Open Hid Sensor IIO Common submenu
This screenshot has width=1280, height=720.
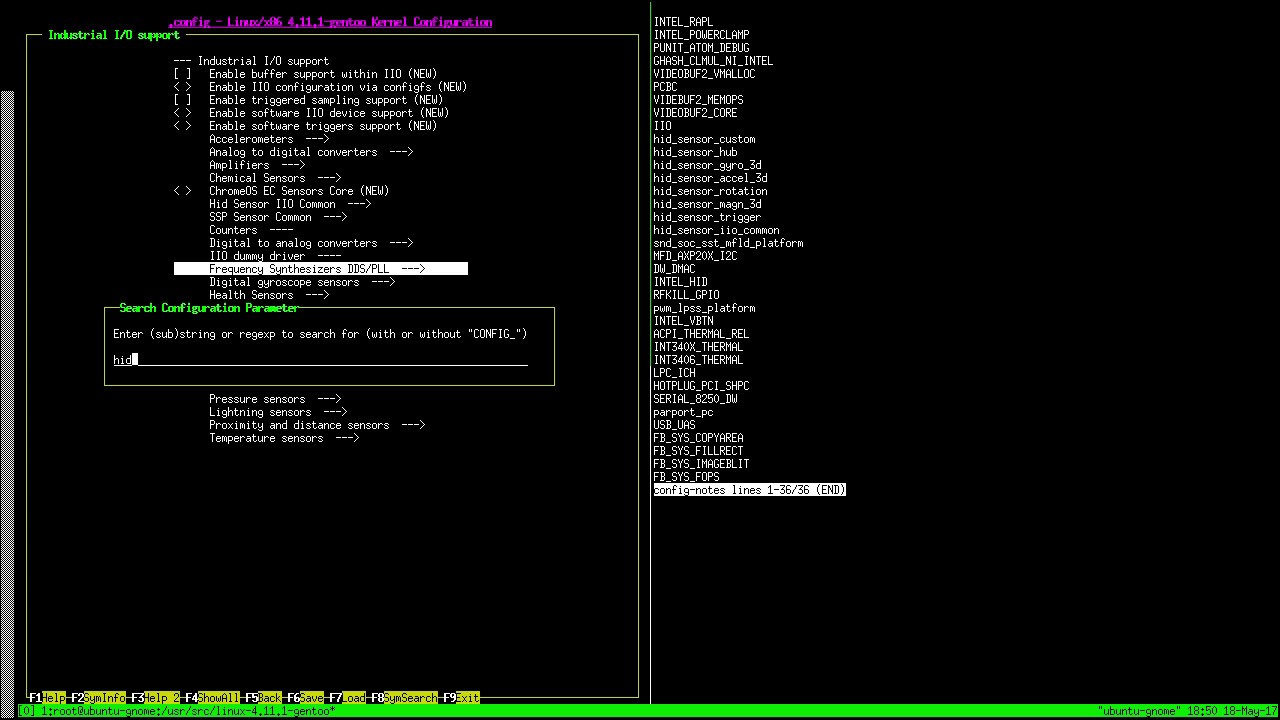(x=290, y=204)
